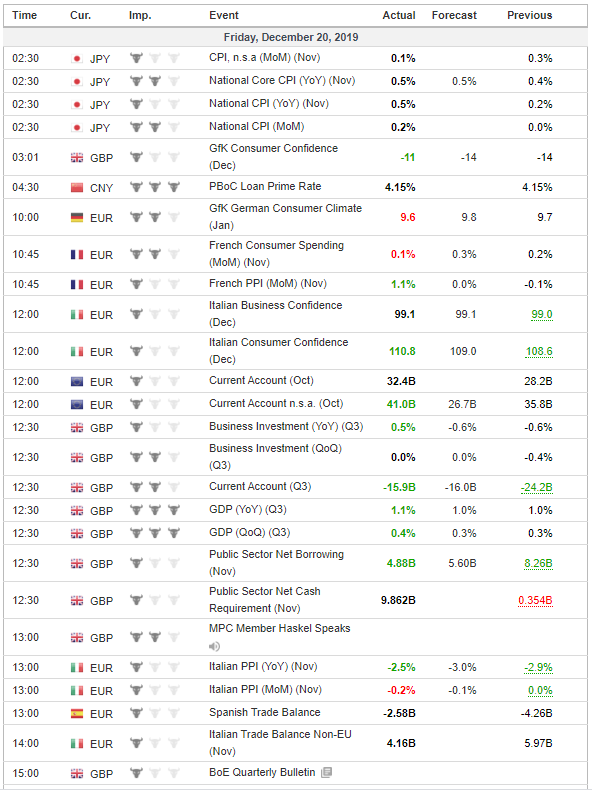Image resolution: width=592 pixels, height=790 pixels.
Task: Click the Actual column header
Action: (x=399, y=15)
